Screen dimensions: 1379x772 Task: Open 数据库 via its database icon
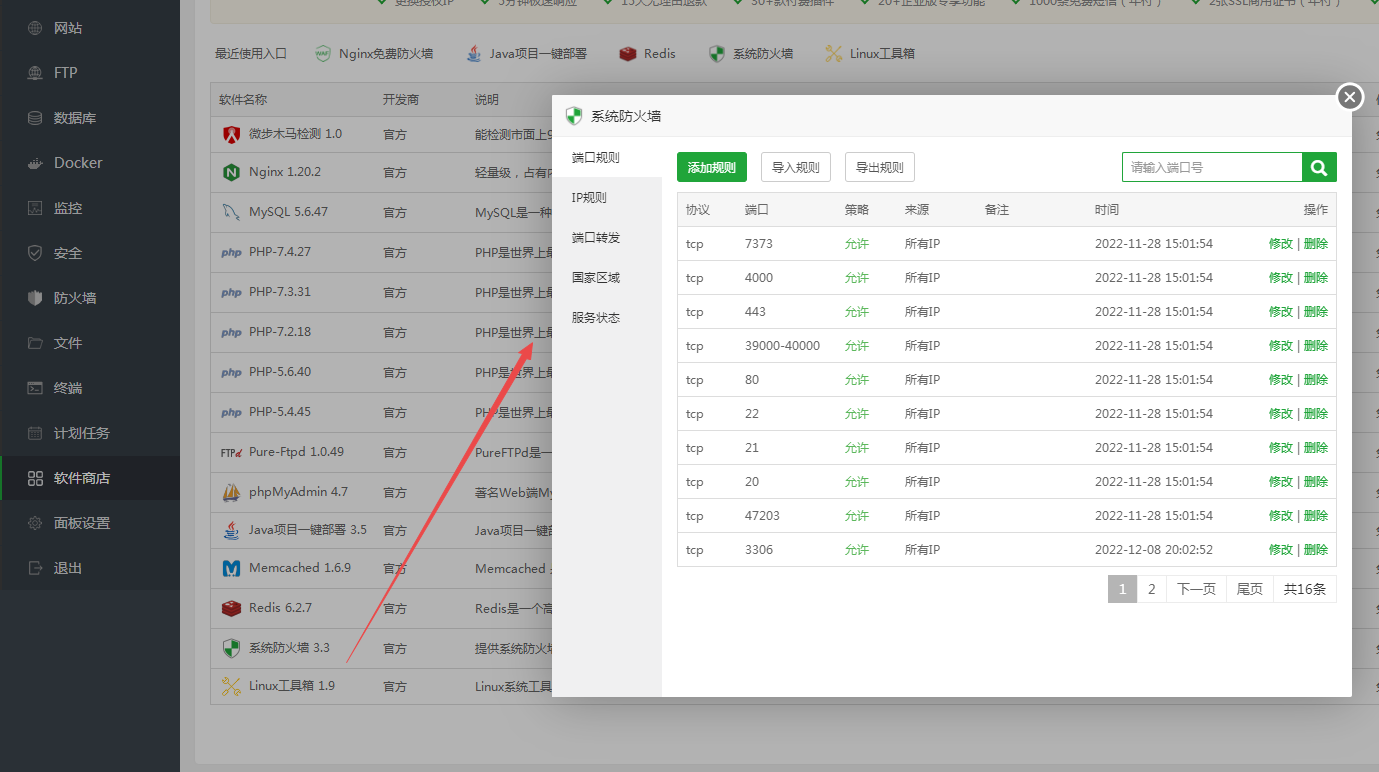[35, 118]
